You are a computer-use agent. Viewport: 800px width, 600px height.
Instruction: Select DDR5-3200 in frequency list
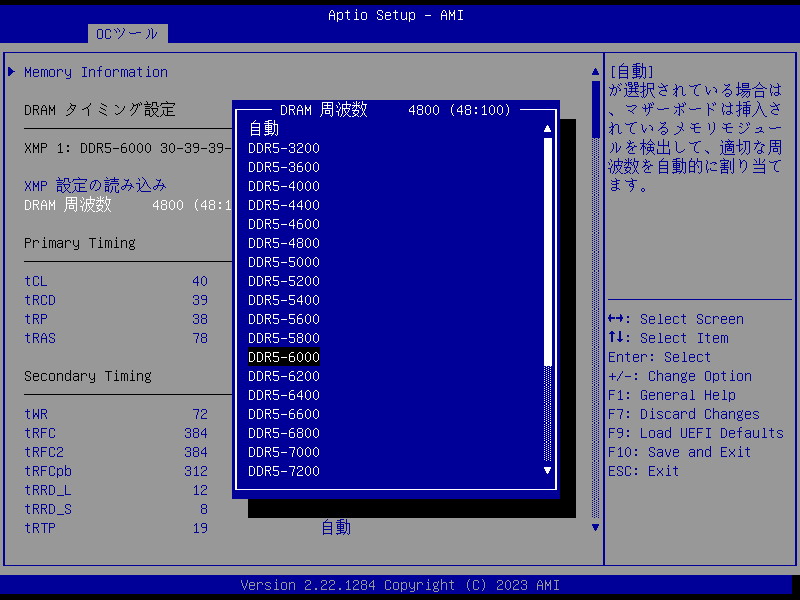[x=284, y=148]
